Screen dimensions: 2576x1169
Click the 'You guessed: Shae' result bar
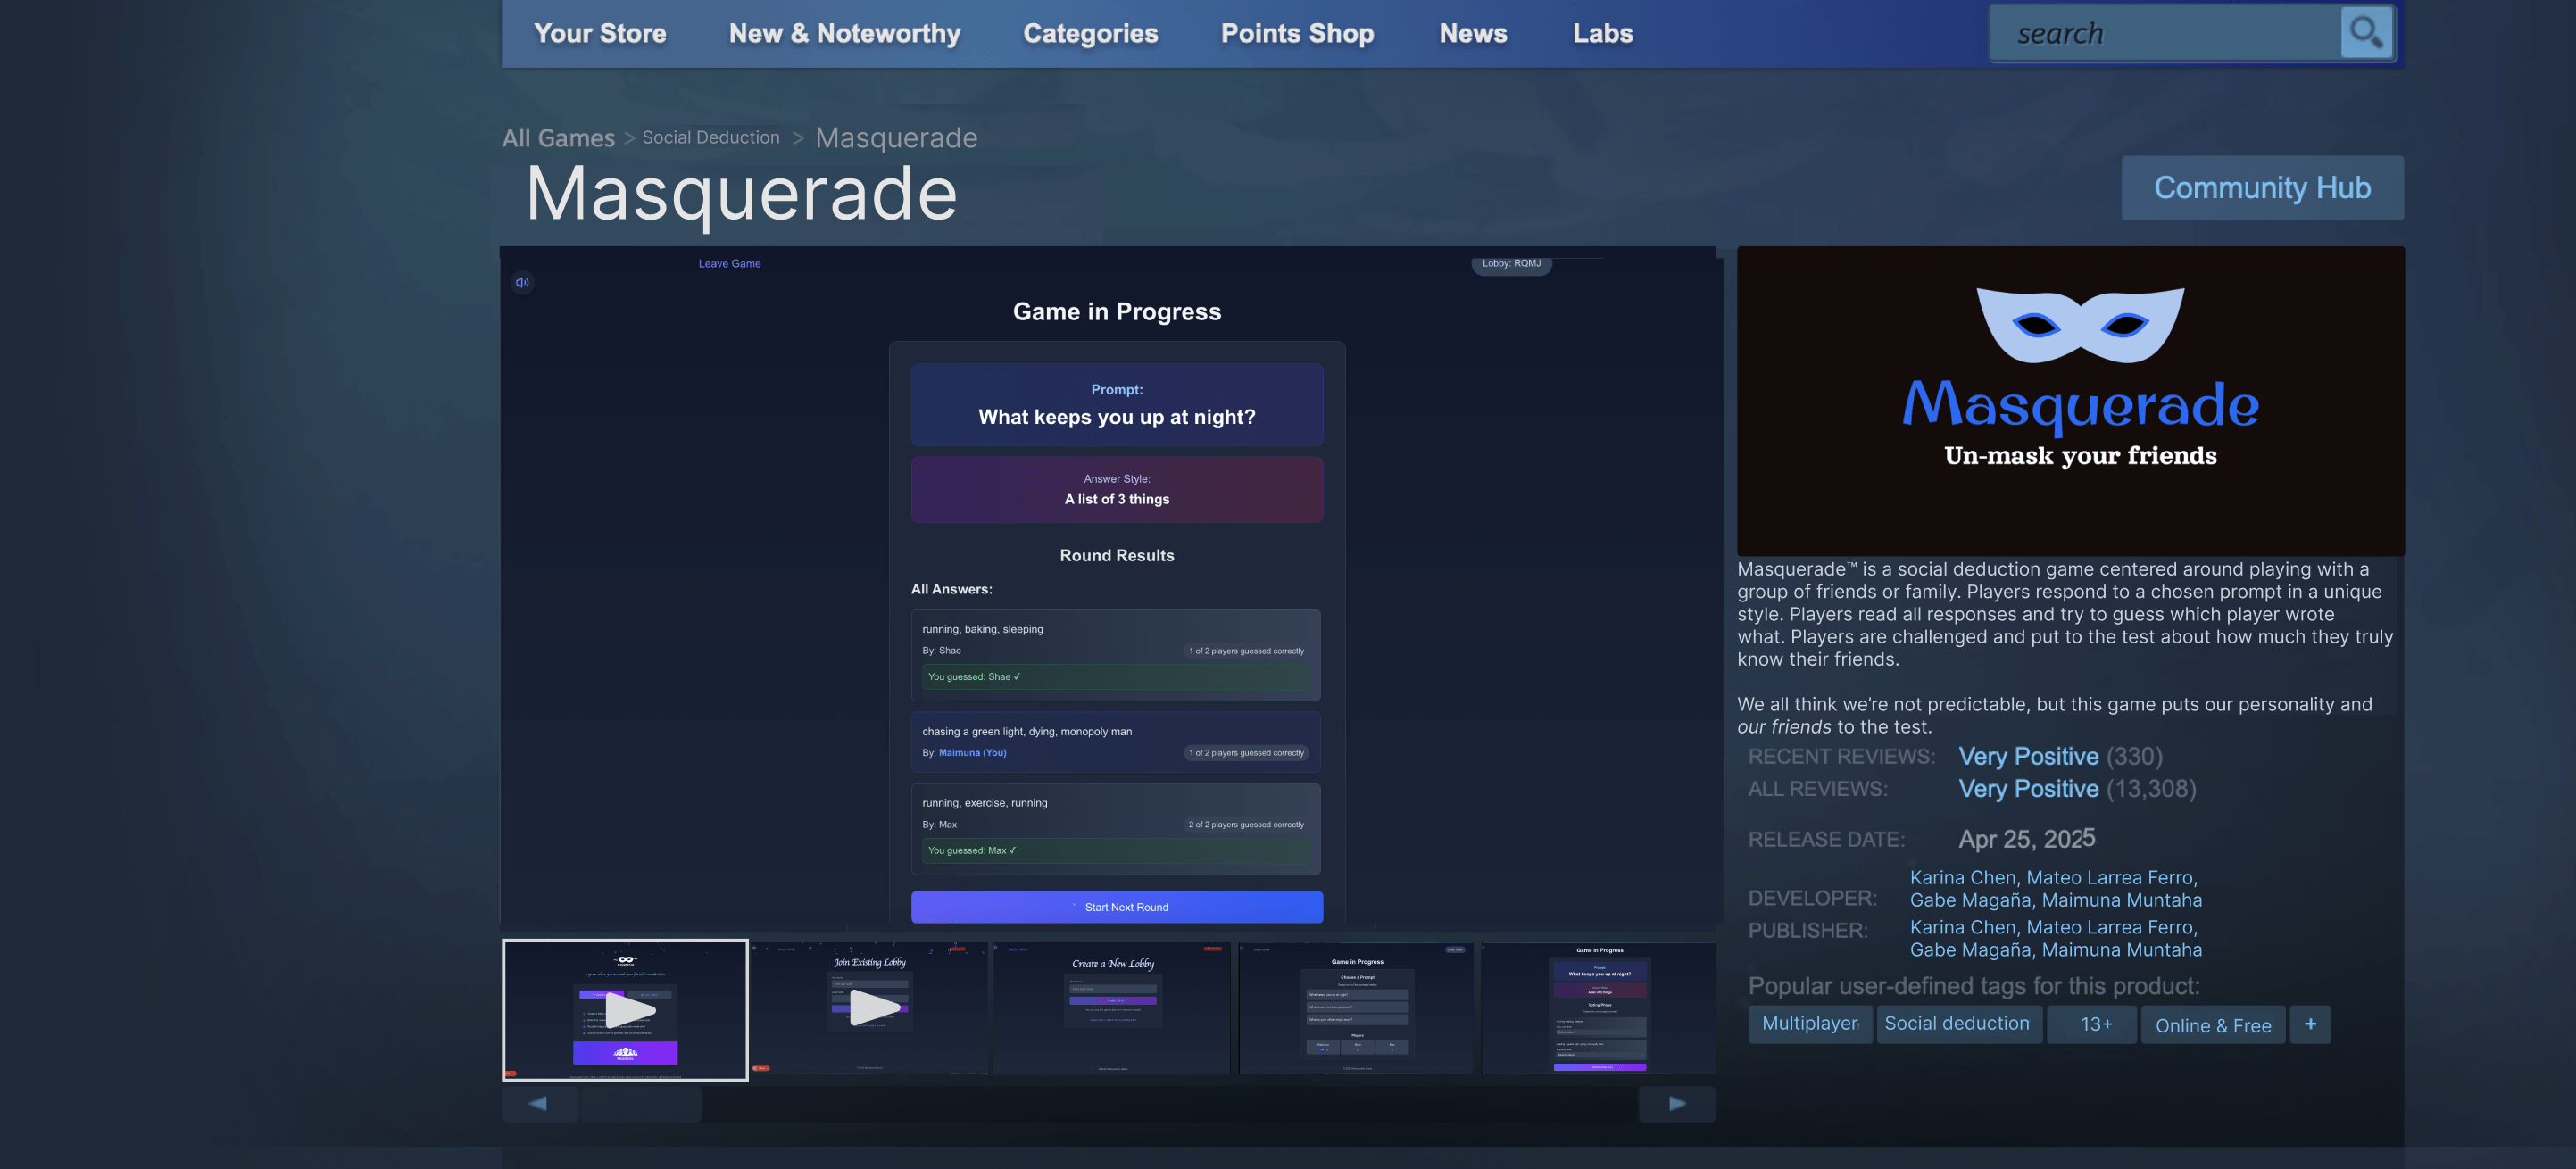coord(1115,677)
